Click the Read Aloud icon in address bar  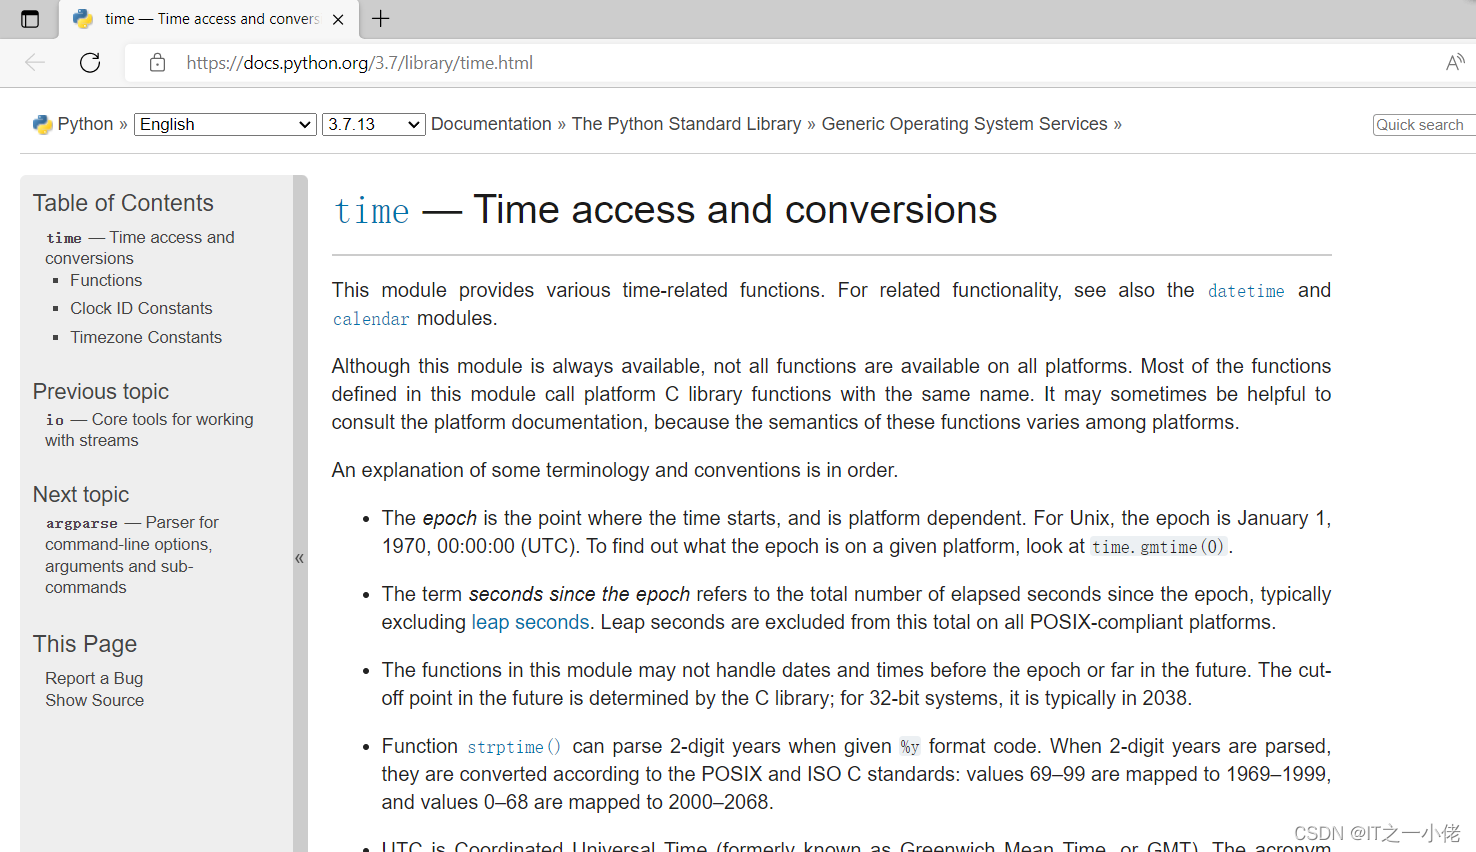click(1455, 63)
